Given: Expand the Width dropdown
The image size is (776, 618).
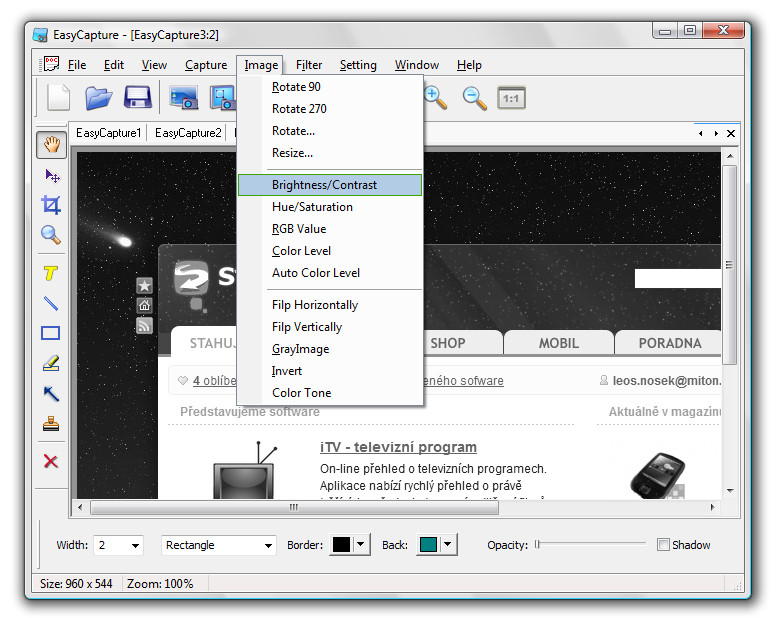Looking at the screenshot, I should 135,546.
